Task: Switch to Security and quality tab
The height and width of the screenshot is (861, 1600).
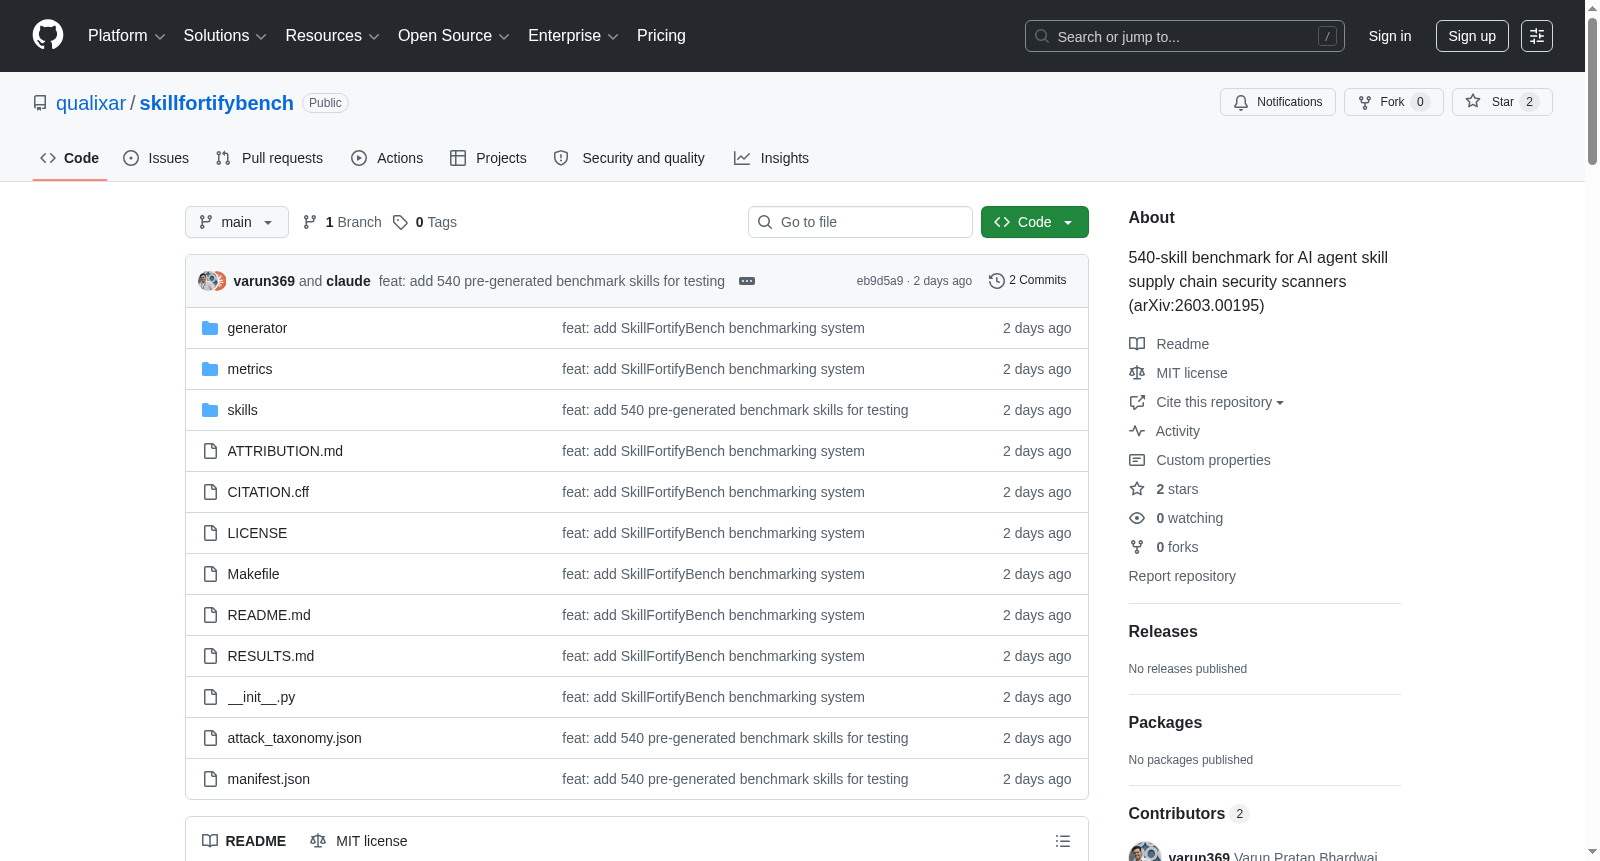Action: click(x=629, y=158)
